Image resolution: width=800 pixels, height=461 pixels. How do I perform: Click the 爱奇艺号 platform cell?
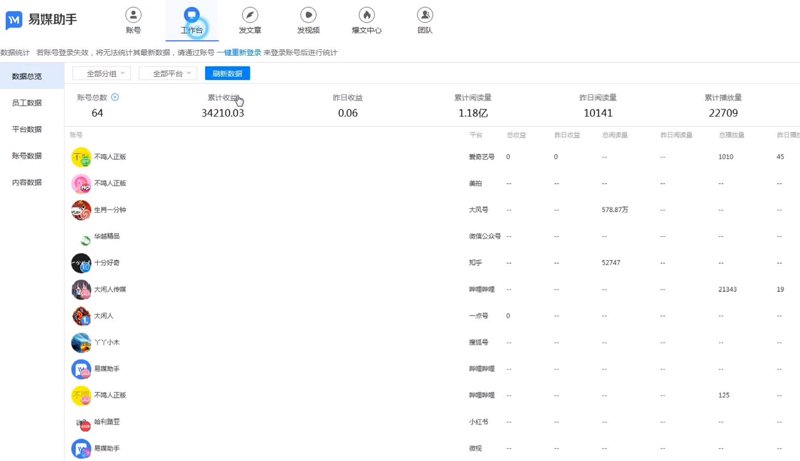[482, 157]
